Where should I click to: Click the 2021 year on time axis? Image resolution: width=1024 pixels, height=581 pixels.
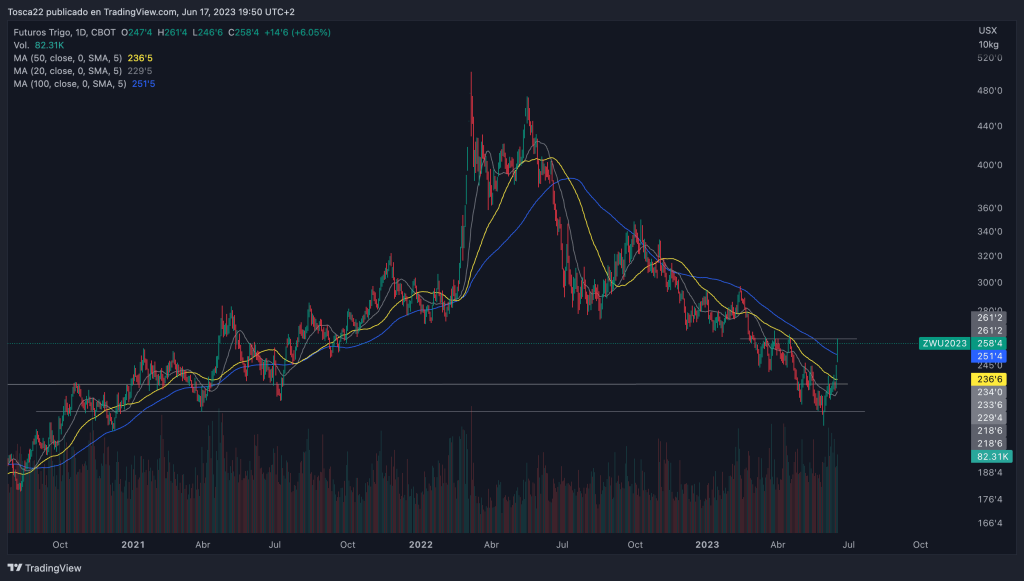[133, 545]
